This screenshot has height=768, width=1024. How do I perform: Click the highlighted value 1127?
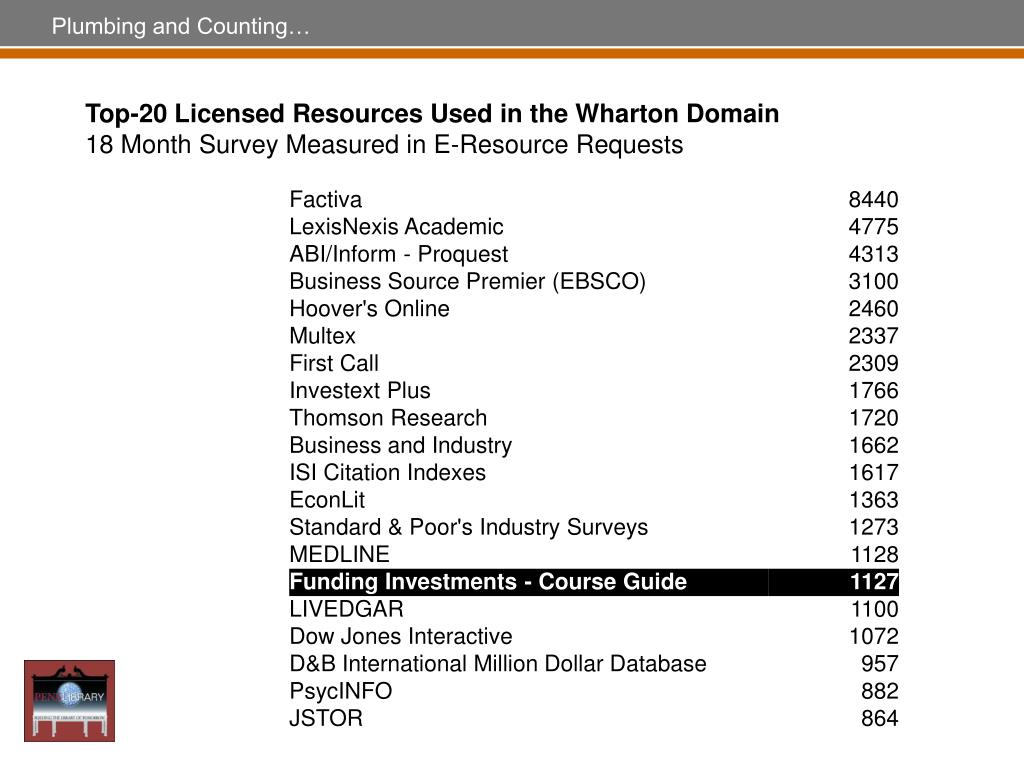pyautogui.click(x=874, y=582)
